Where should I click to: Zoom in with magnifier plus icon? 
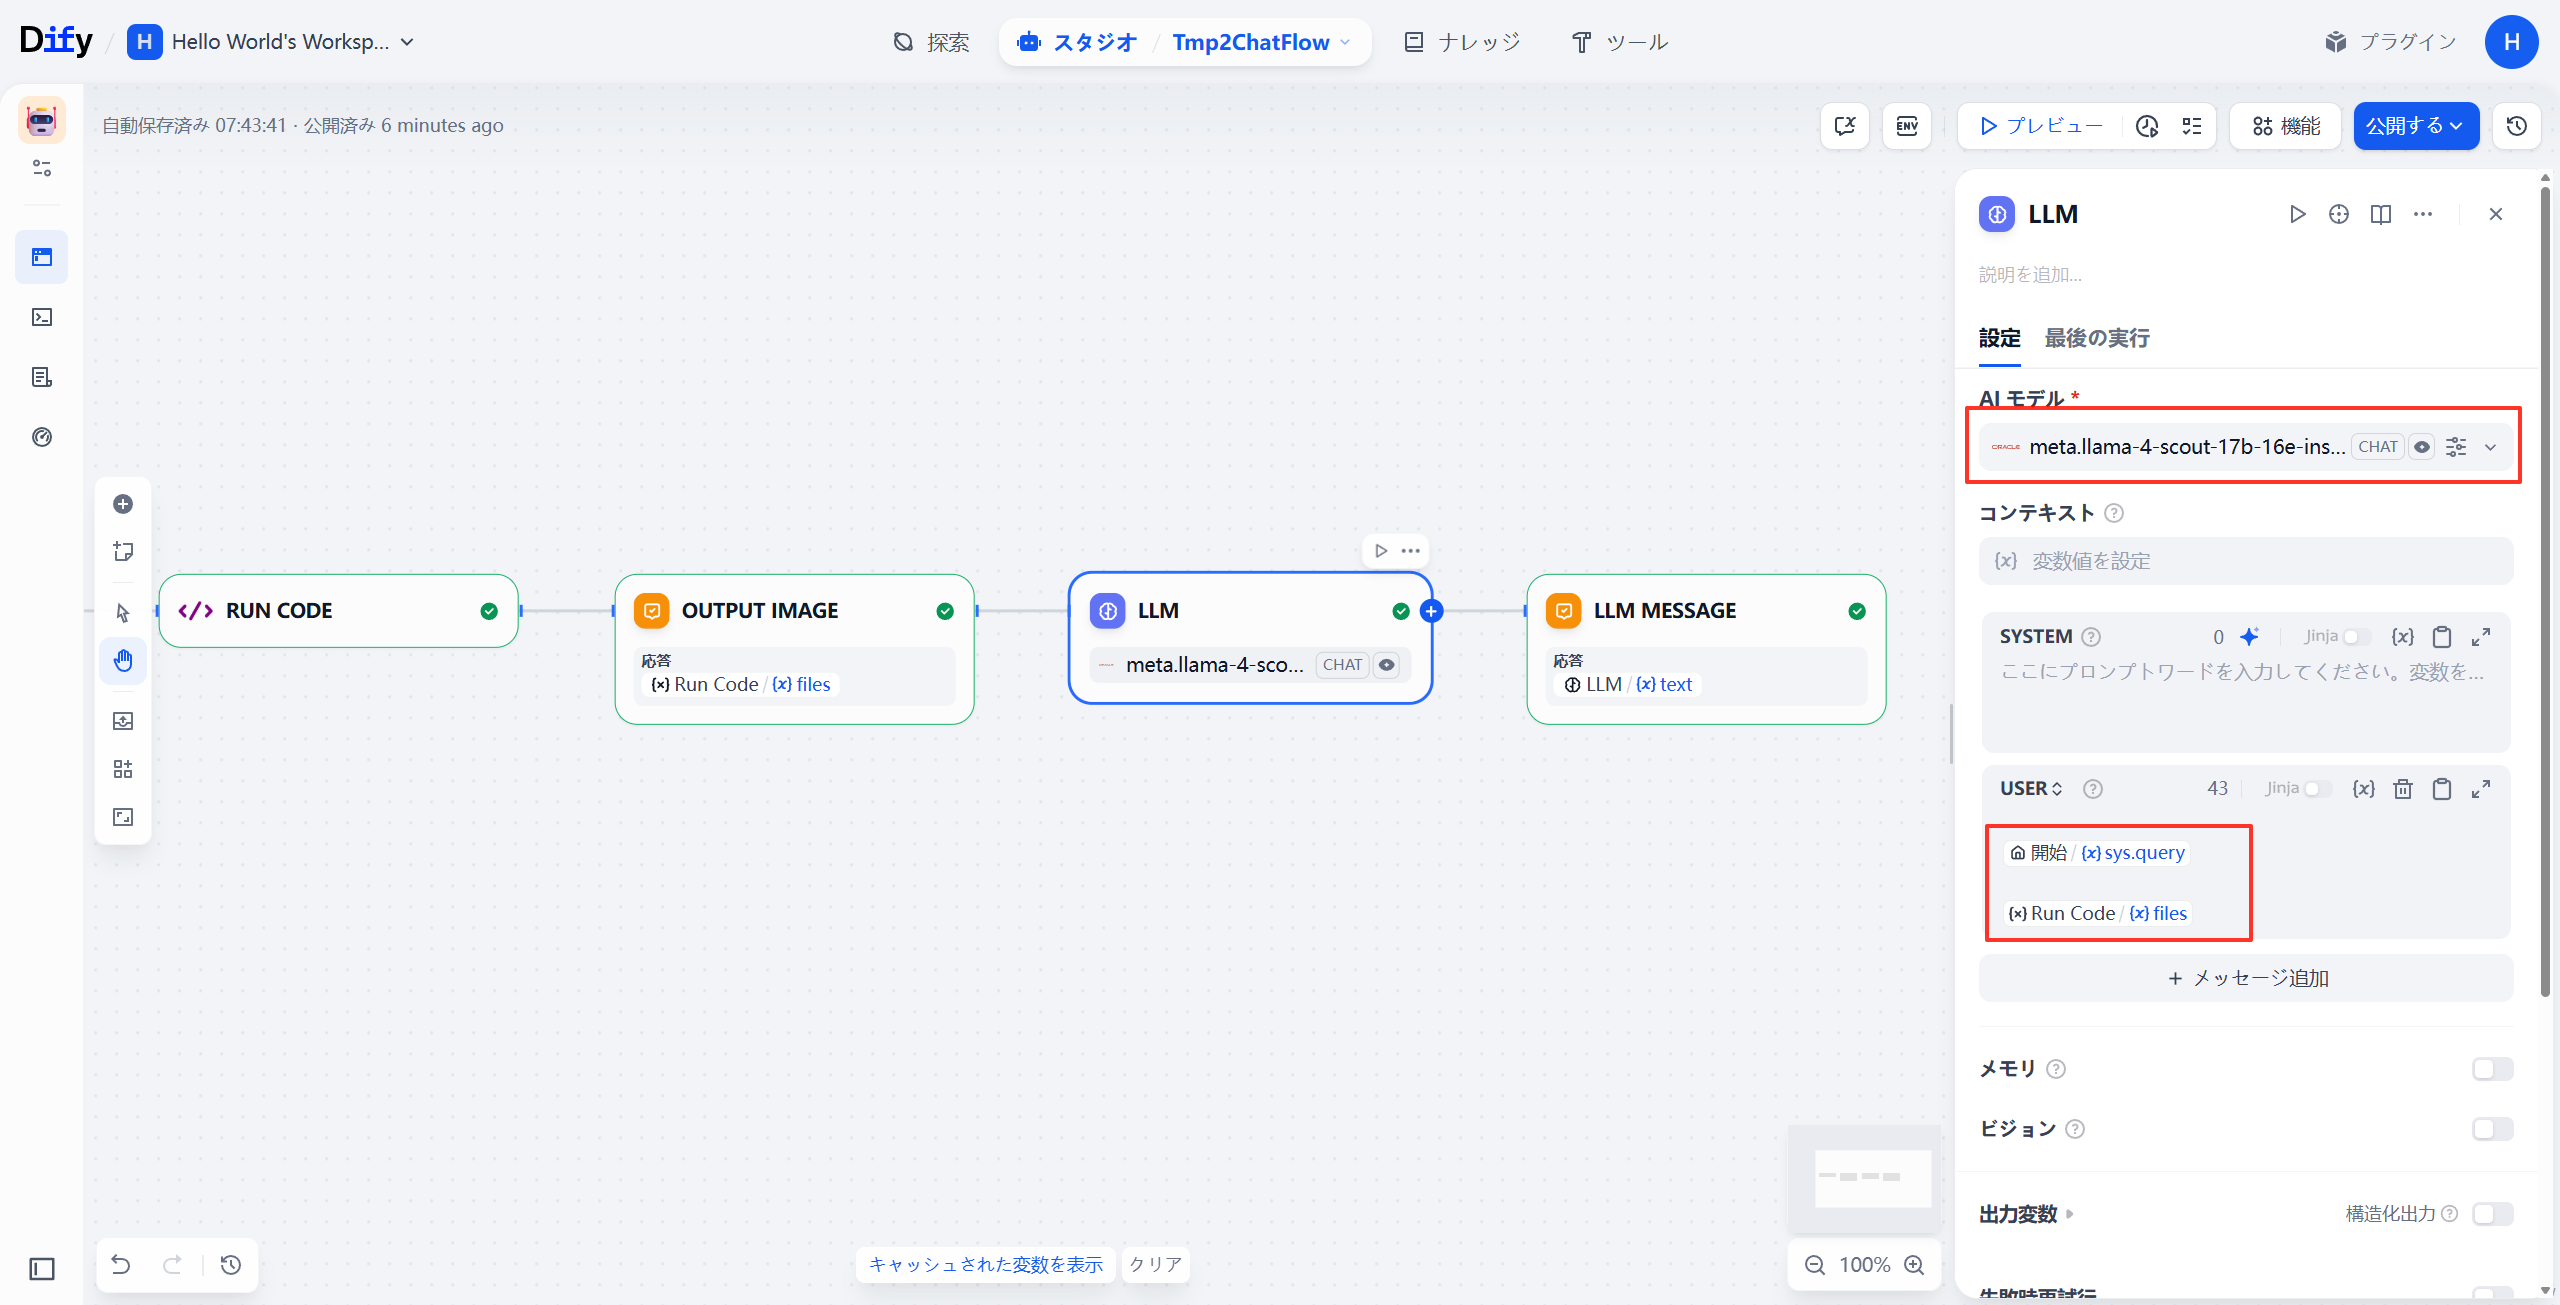(1914, 1265)
